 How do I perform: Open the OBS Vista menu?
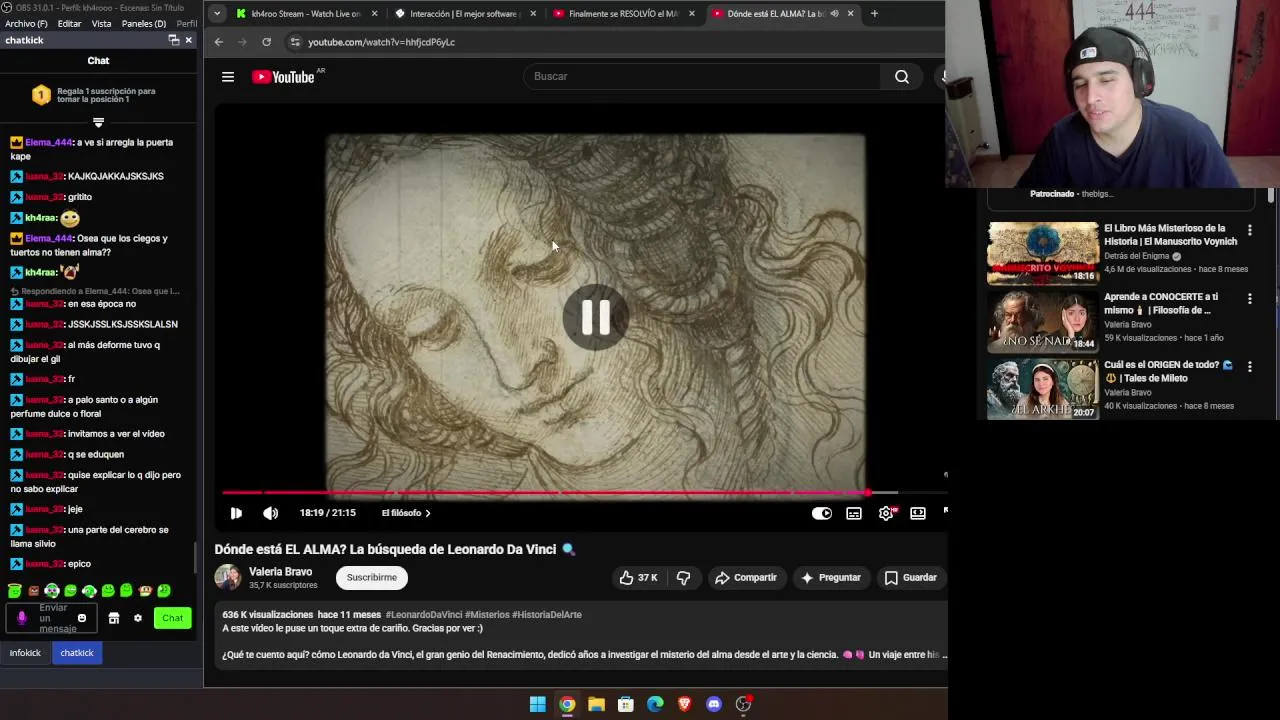[x=101, y=23]
